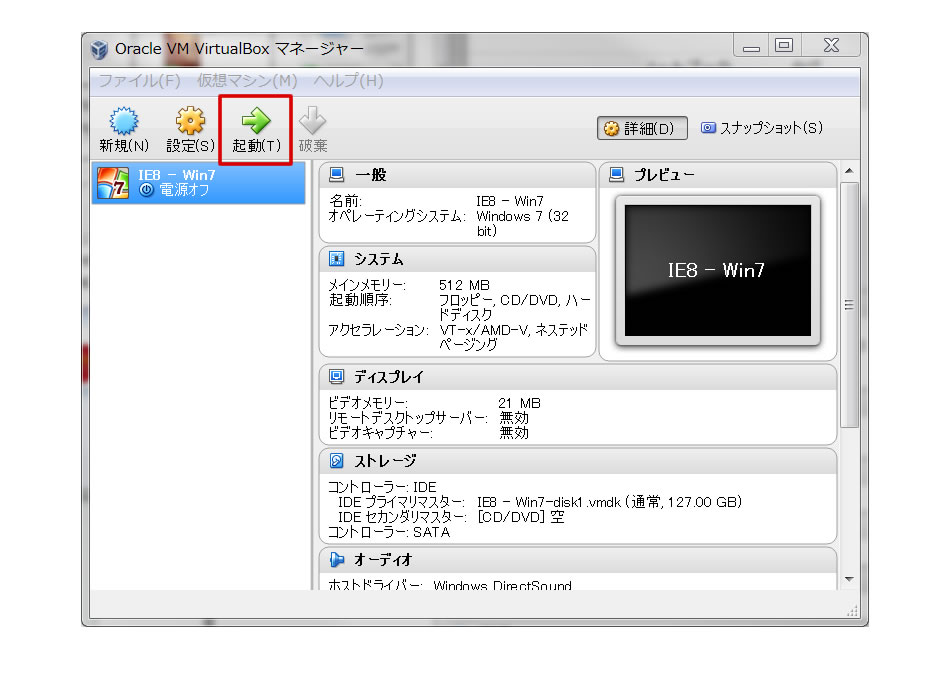Click the IE8 - Win7 preview thumbnail
This screenshot has width=949, height=697.
coord(718,270)
